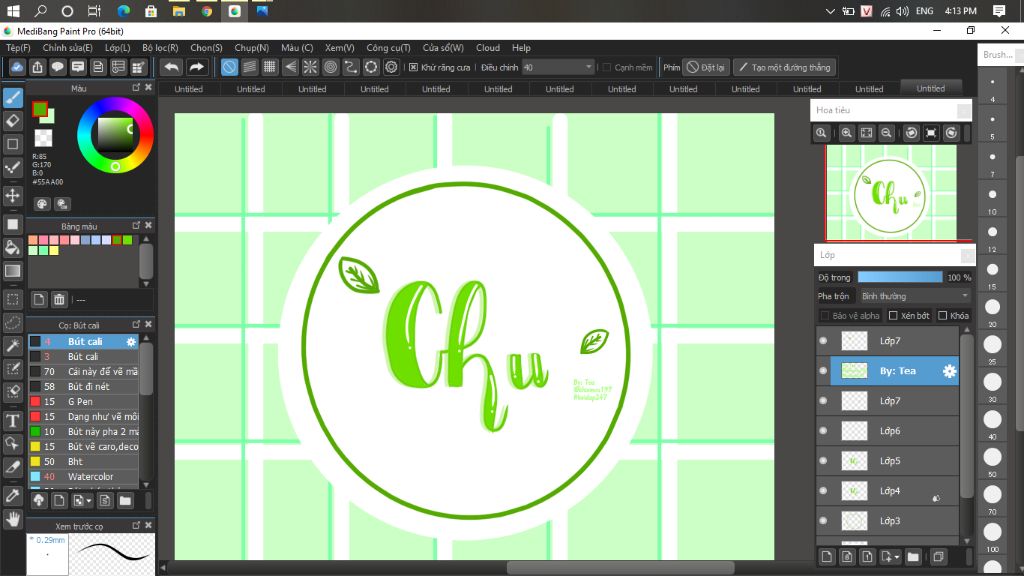Select the Brush tool in left toolbar
Screen dimensions: 1024x576
[x=12, y=97]
